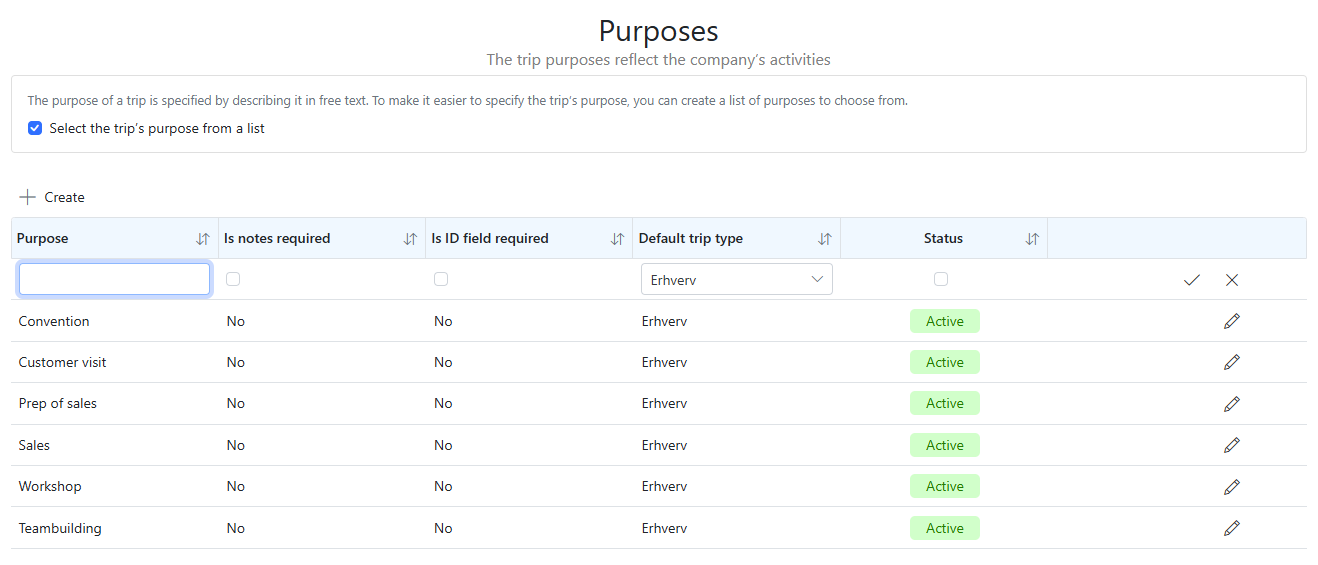Tick the Is notes required checkbox in new row
This screenshot has height=565, width=1318.
[233, 280]
